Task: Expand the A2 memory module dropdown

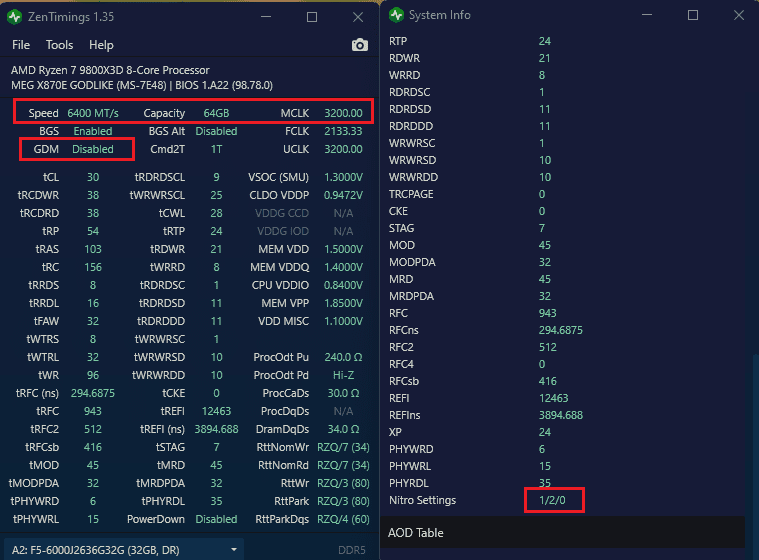Action: click(x=124, y=550)
